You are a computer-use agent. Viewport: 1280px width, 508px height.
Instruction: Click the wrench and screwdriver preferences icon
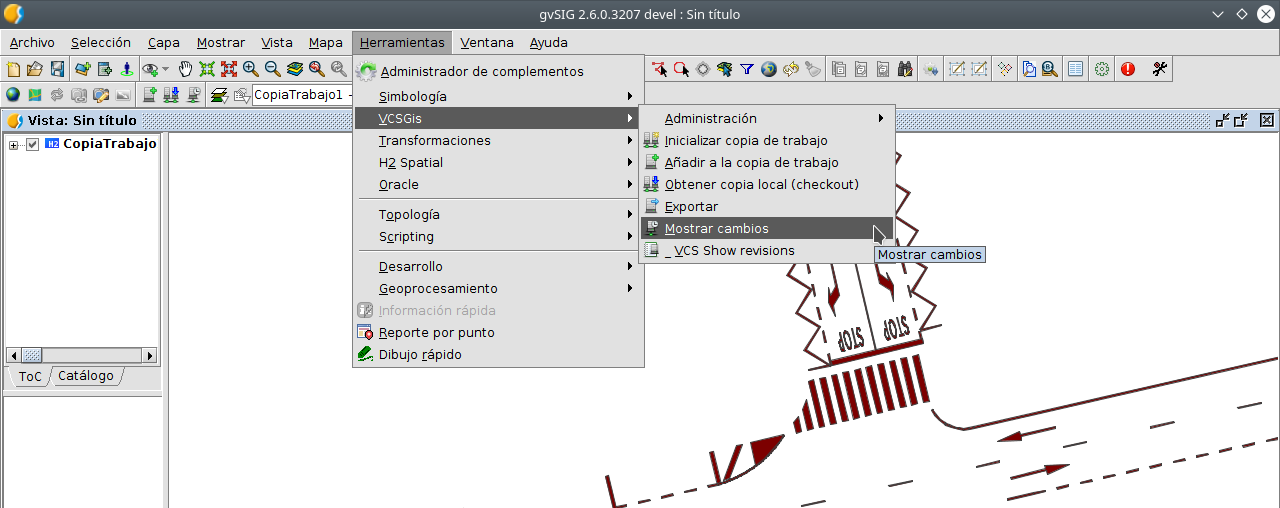point(1160,69)
